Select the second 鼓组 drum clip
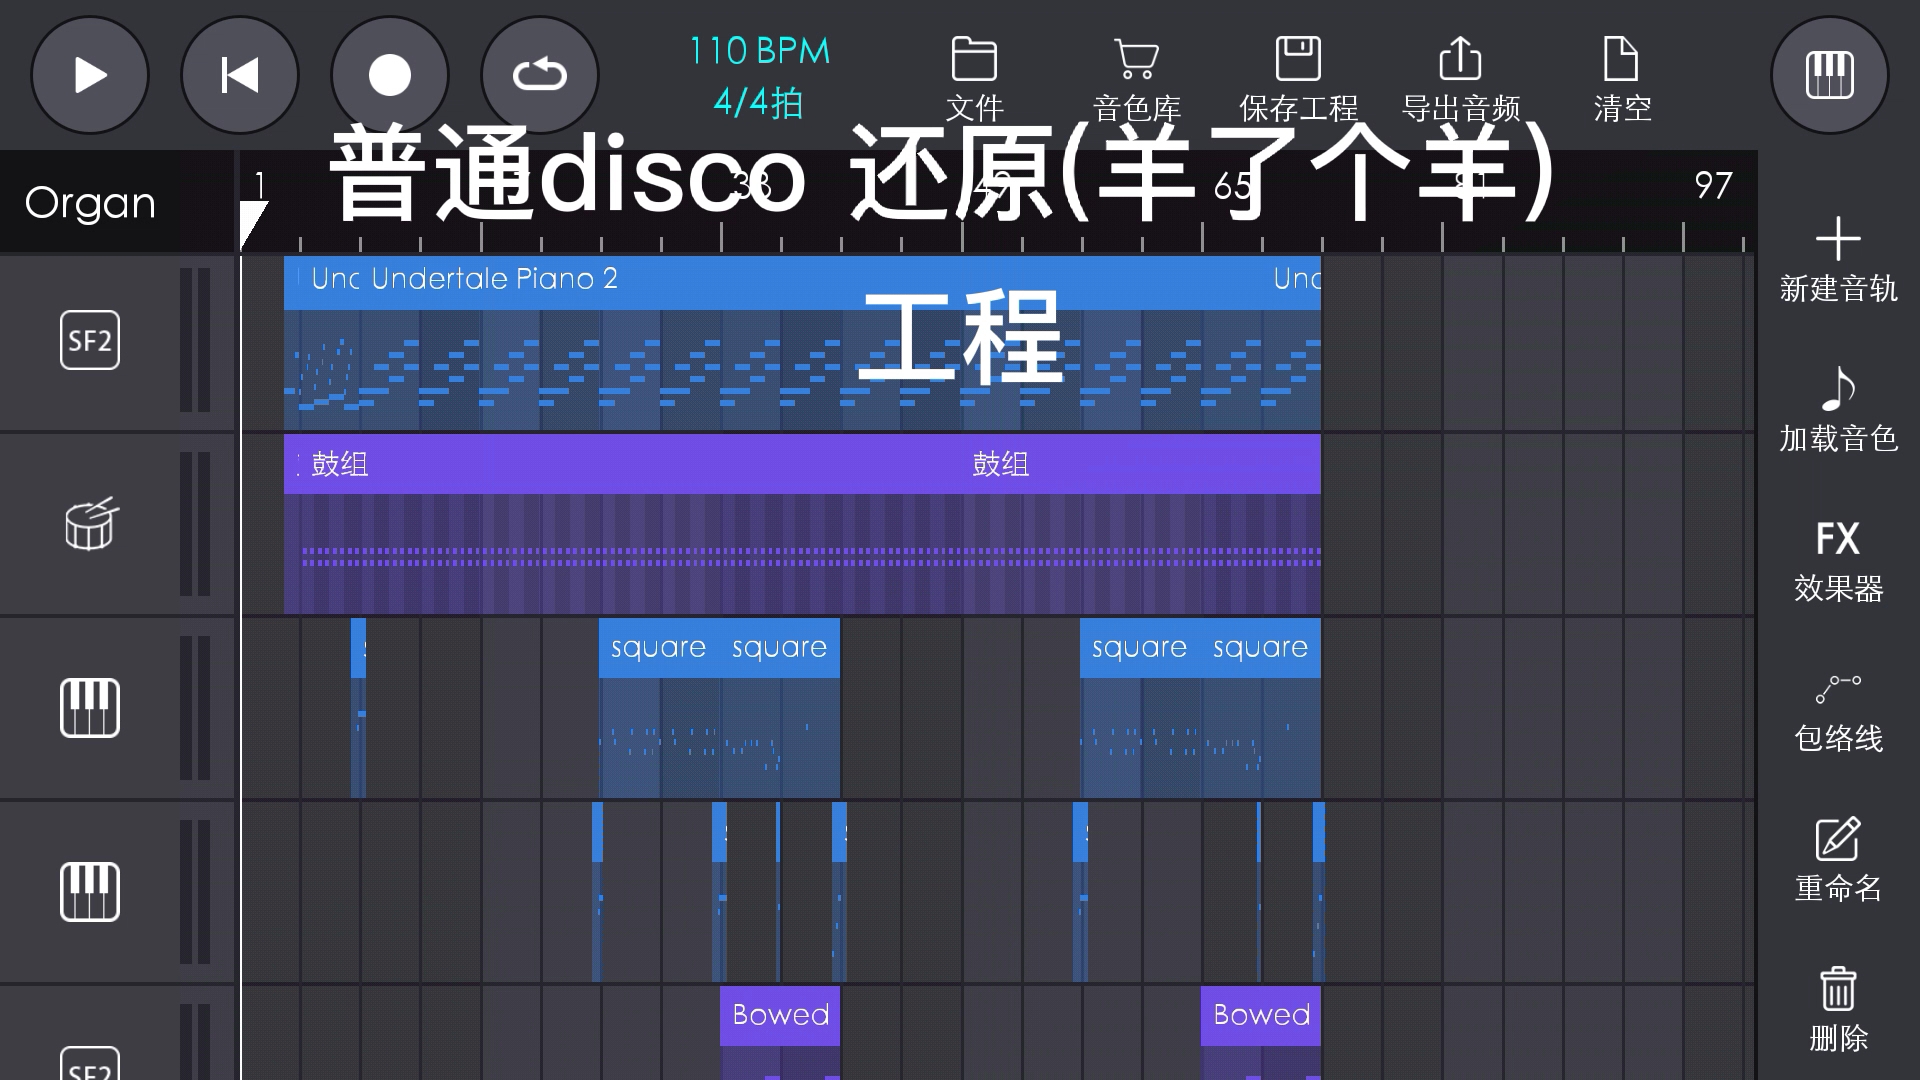This screenshot has height=1080, width=1920. point(1142,524)
